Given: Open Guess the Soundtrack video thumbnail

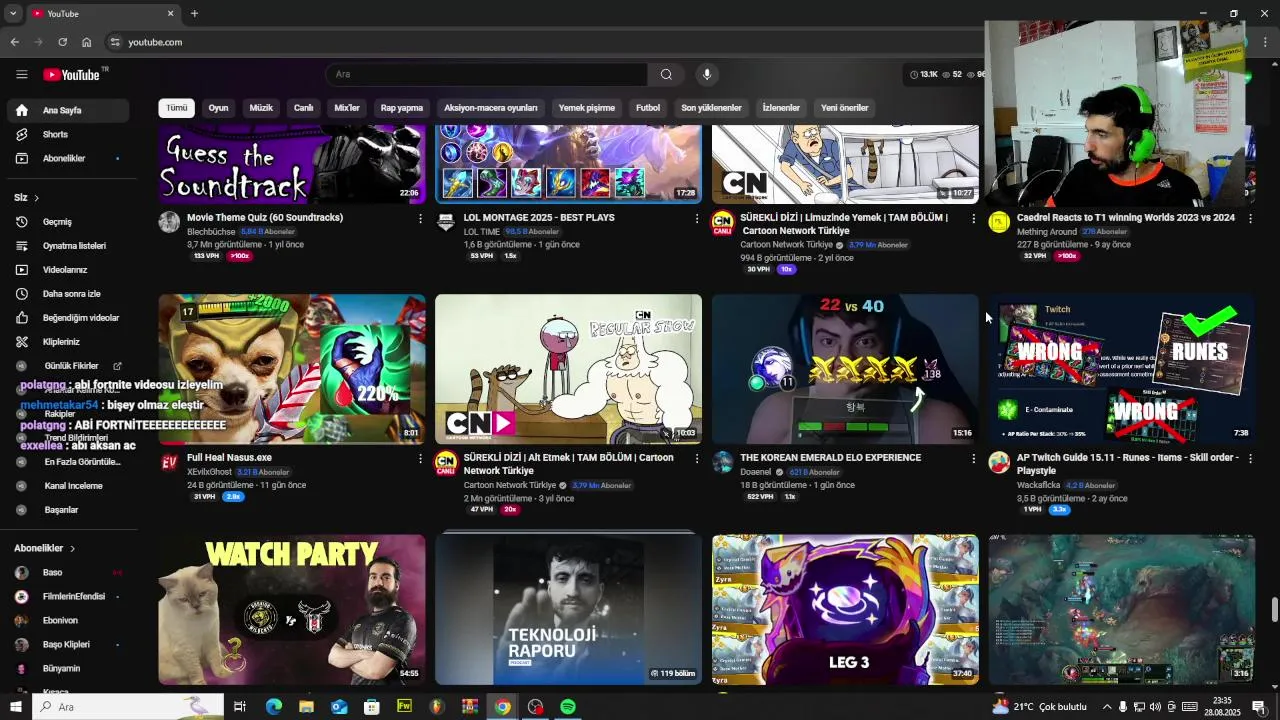Looking at the screenshot, I should (292, 164).
